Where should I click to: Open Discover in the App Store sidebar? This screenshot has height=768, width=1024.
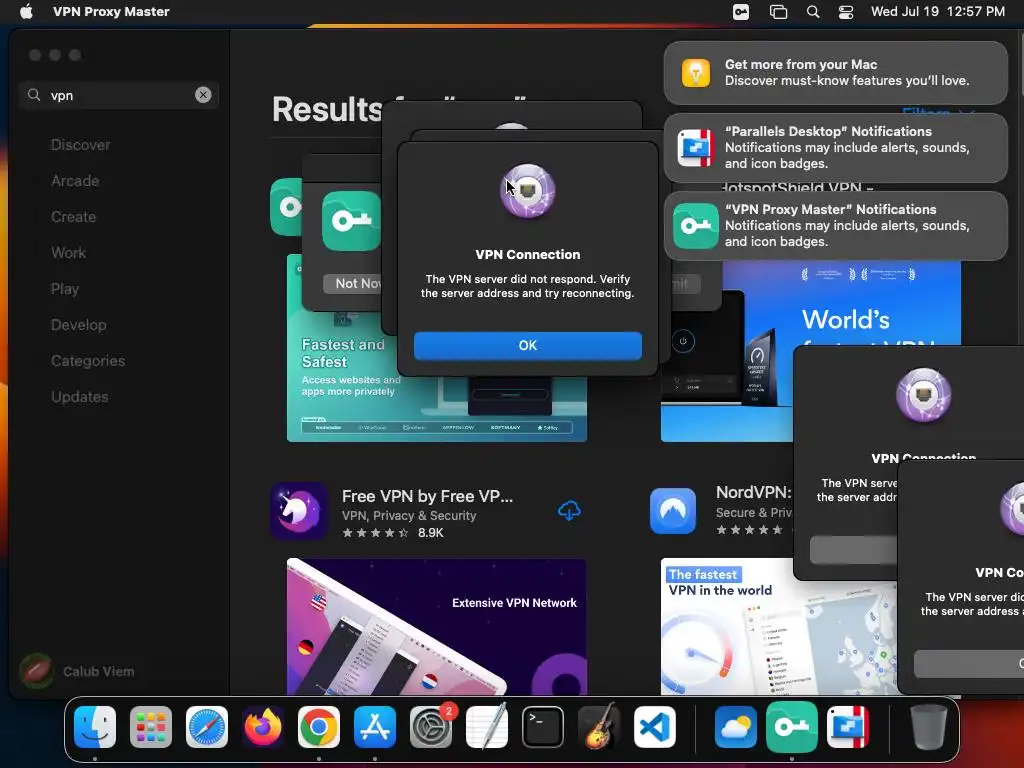[x=80, y=145]
